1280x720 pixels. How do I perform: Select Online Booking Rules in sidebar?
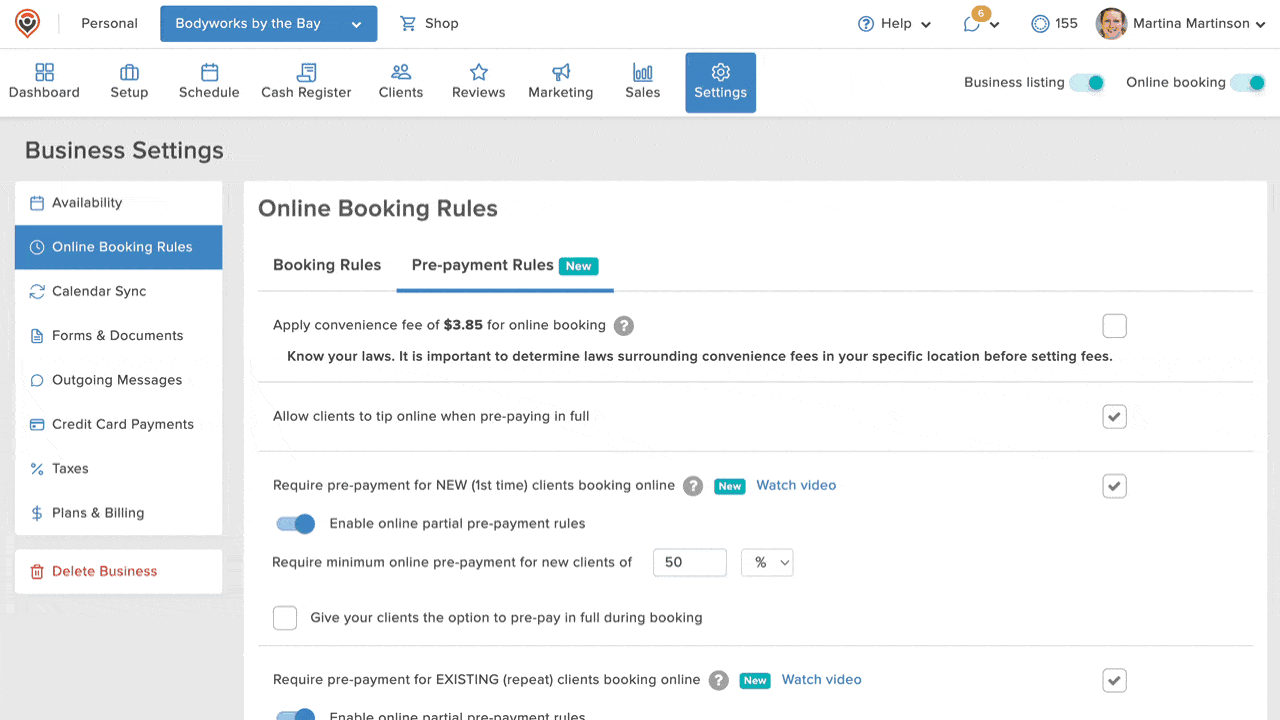click(119, 247)
